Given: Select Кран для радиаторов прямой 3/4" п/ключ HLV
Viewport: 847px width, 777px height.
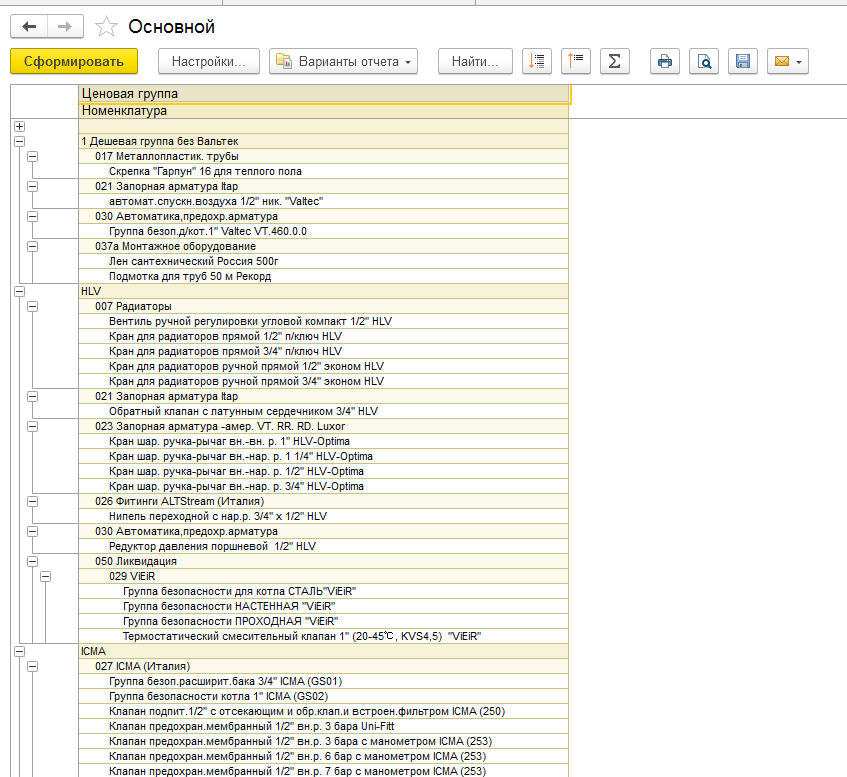Looking at the screenshot, I should (x=324, y=351).
